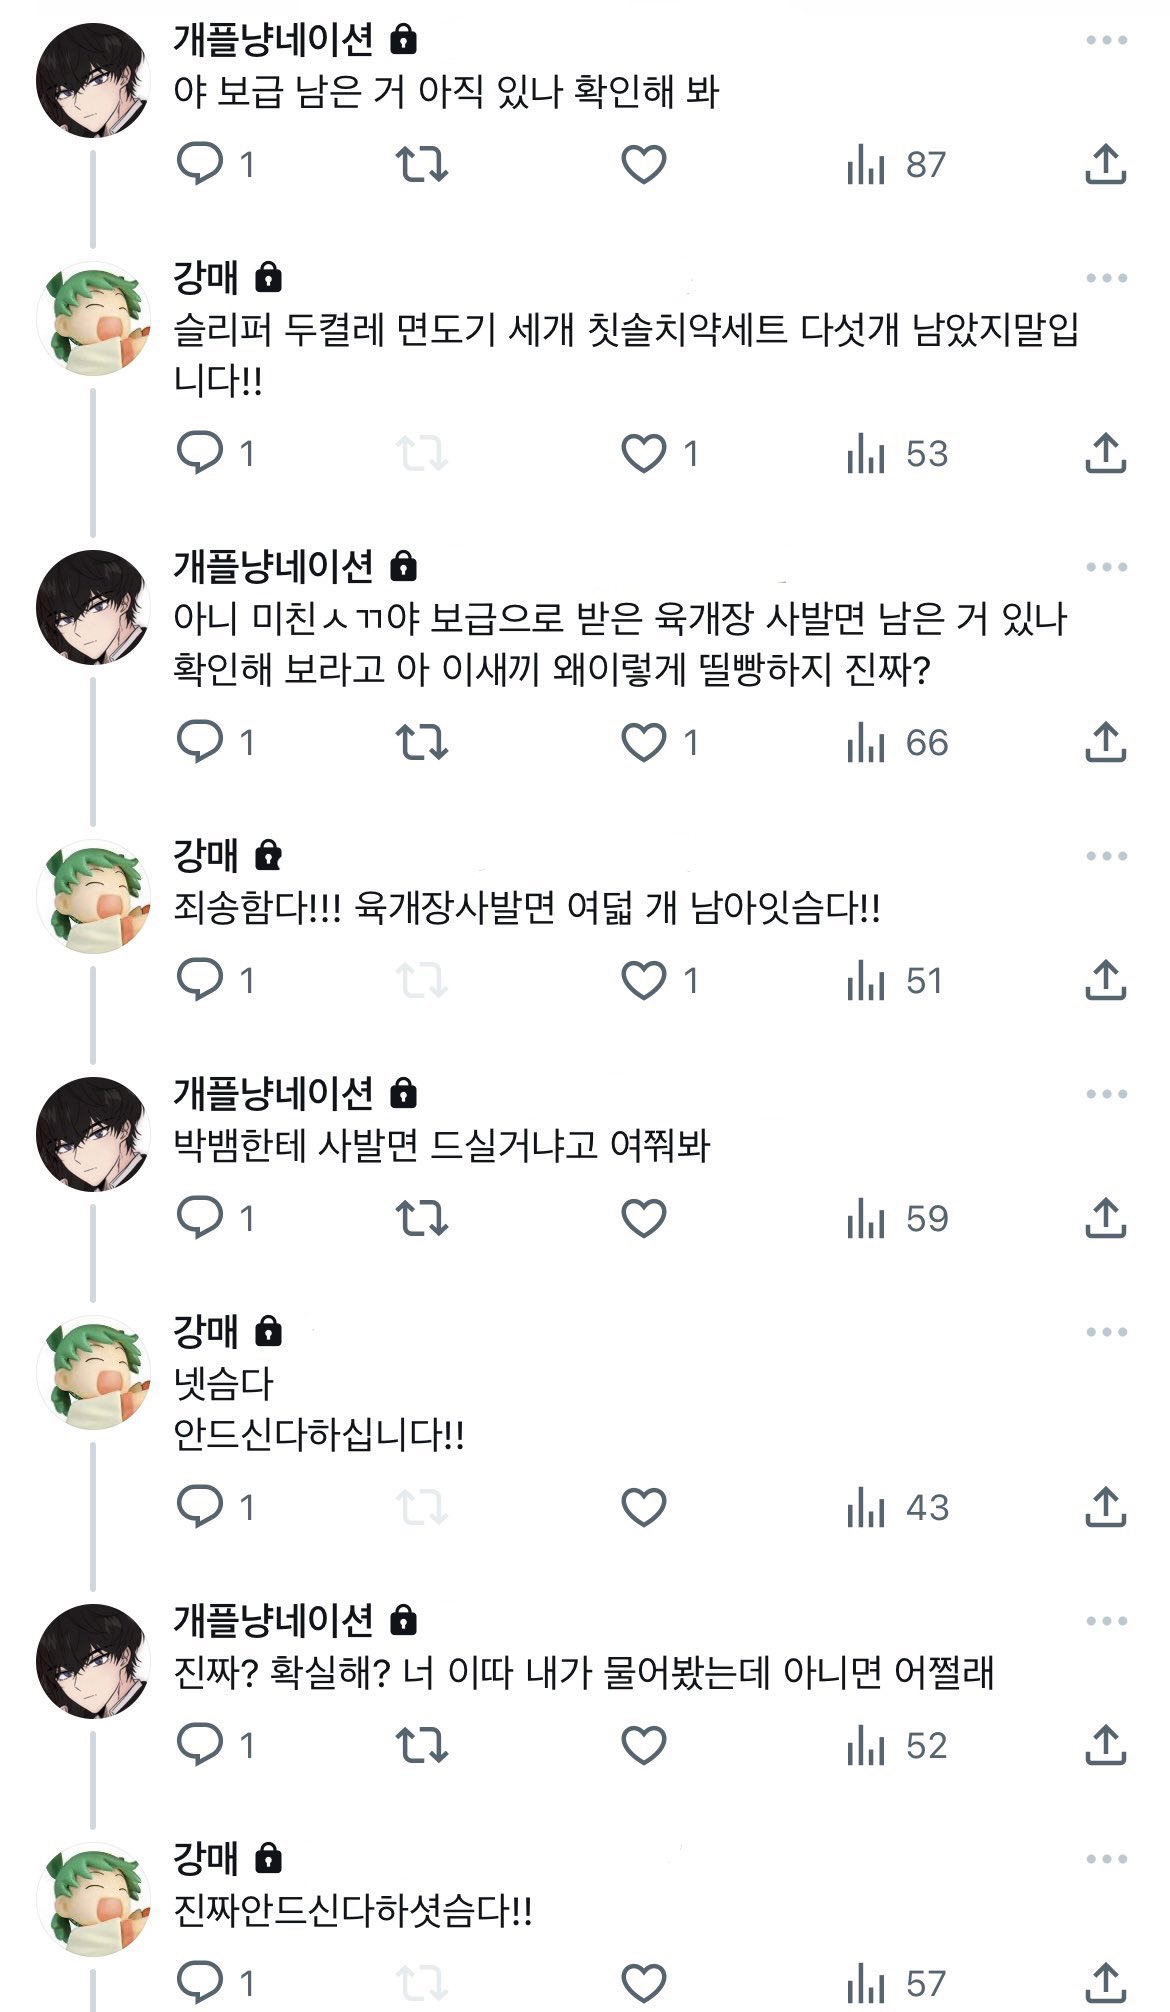Reply to the '야 보급 남은 거' tweet
Viewport: 1170px width, 2012px height.
click(x=200, y=164)
